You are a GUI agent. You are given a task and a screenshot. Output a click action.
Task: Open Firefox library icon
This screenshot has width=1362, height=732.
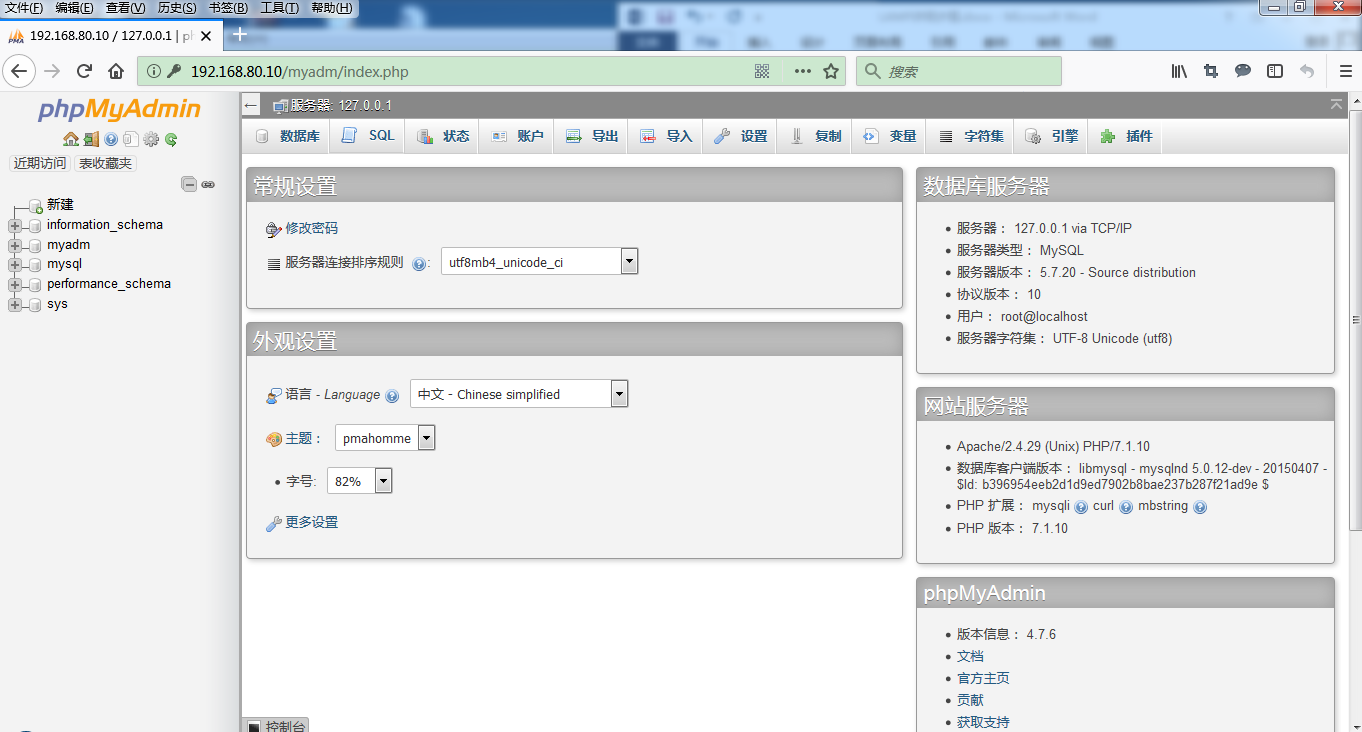(x=1180, y=71)
